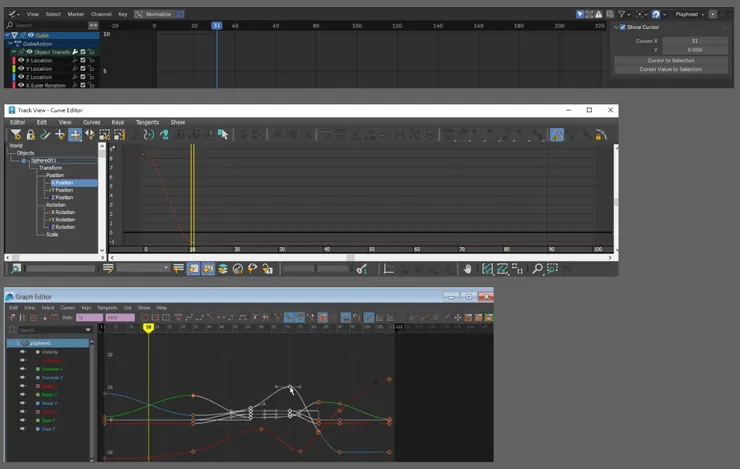This screenshot has height=469, width=740.
Task: Select the Move Keys tool in Curve Editor
Action: pos(75,135)
